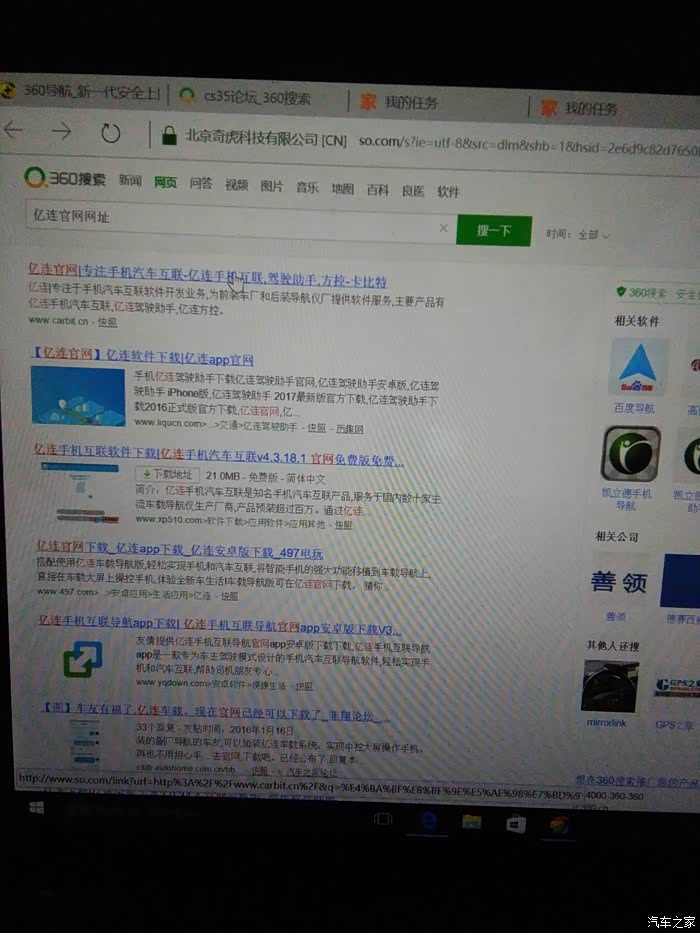Click the green padlock security icon
The image size is (700, 933).
pos(169,136)
